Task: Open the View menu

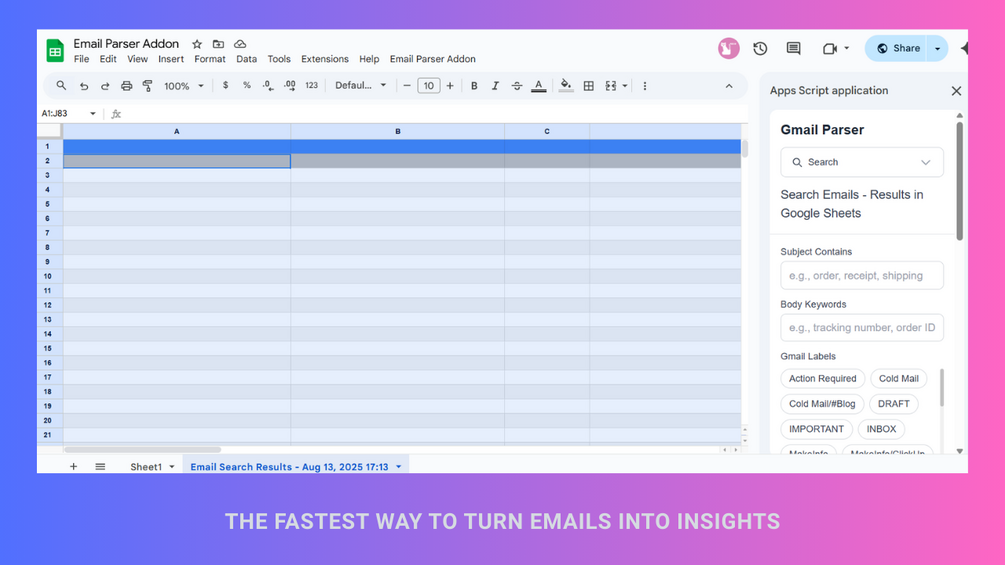Action: 137,59
